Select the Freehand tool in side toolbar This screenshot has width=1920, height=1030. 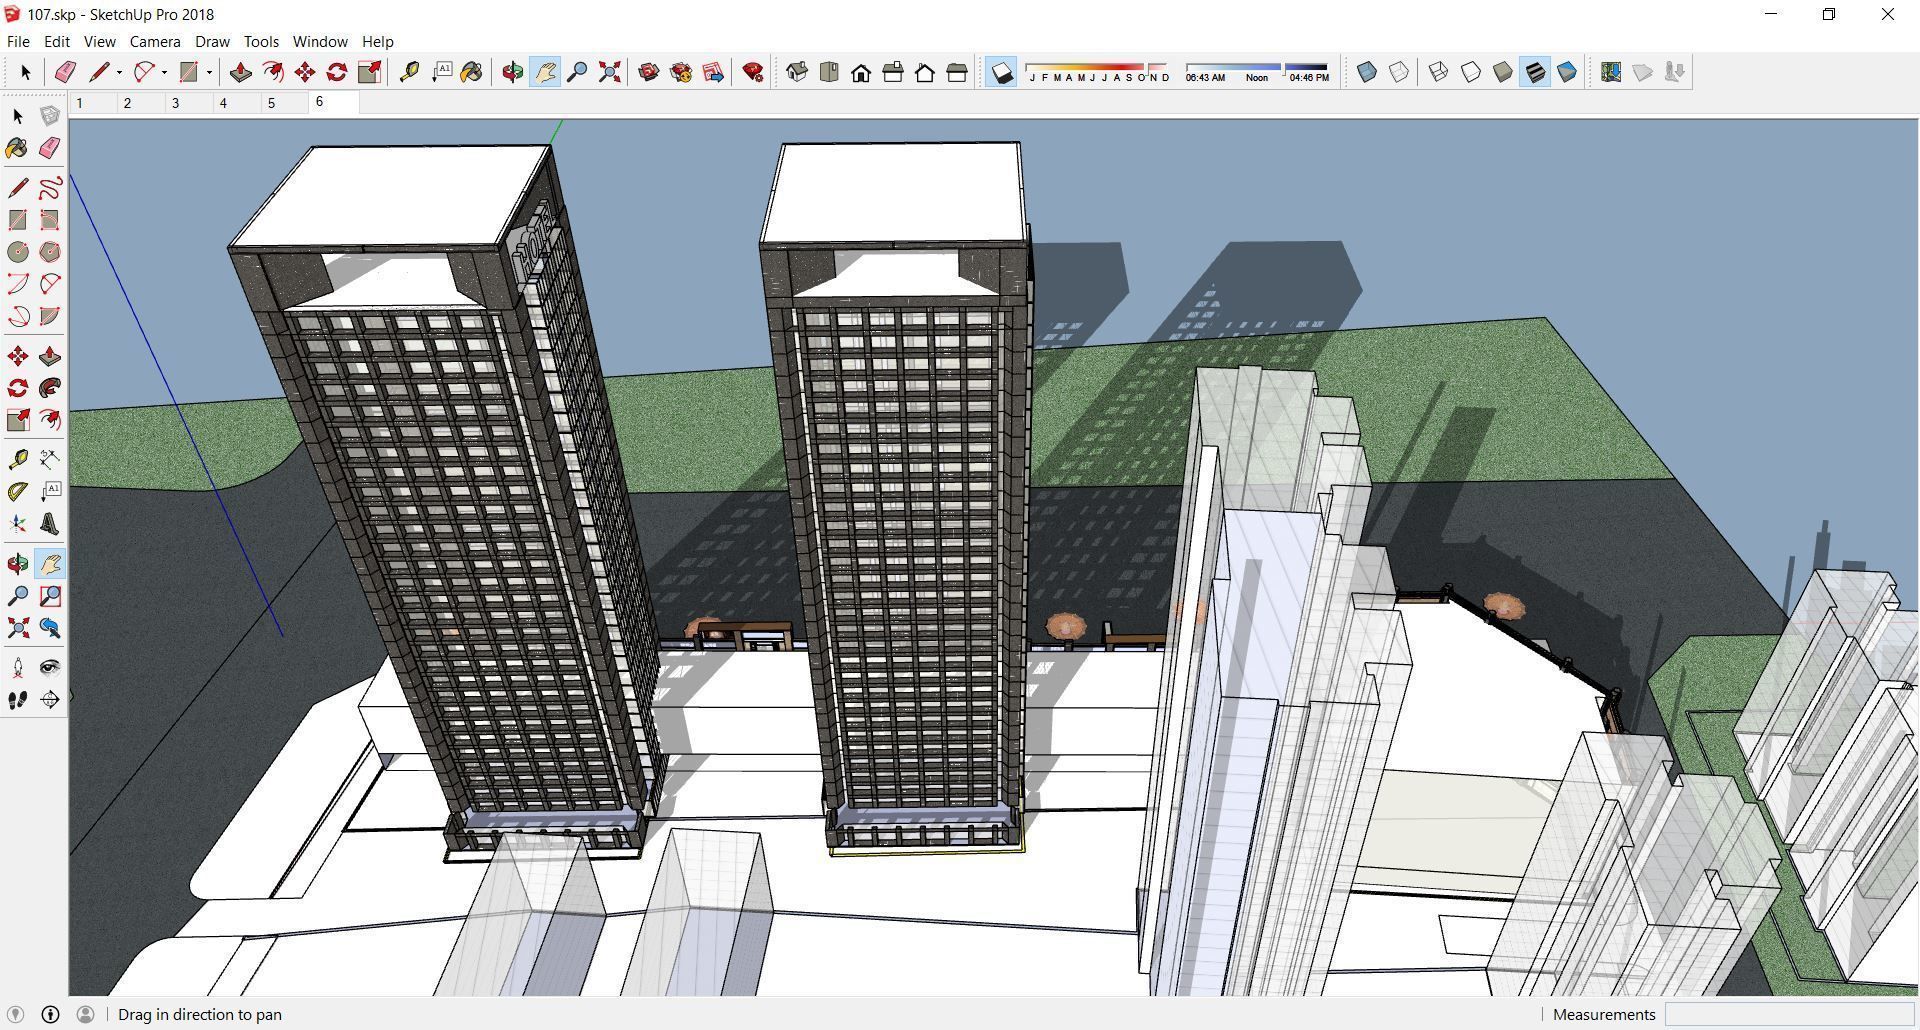tap(50, 188)
